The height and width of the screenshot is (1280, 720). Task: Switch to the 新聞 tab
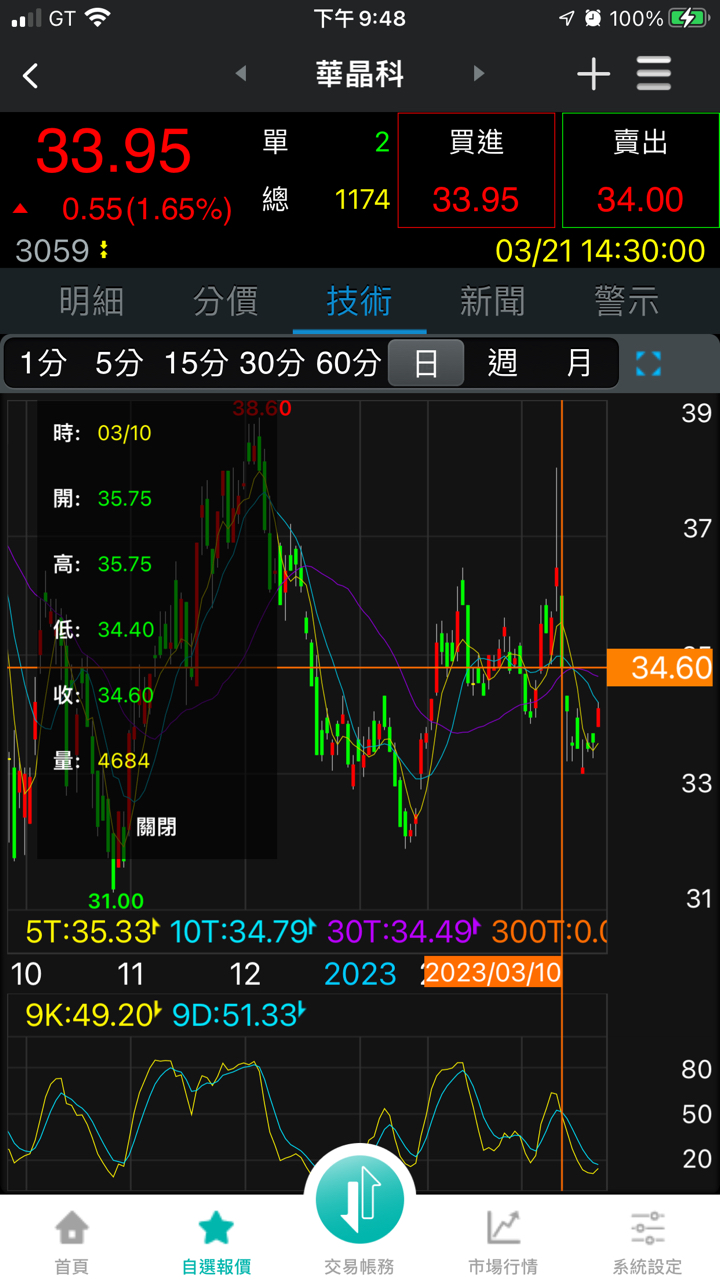[492, 301]
